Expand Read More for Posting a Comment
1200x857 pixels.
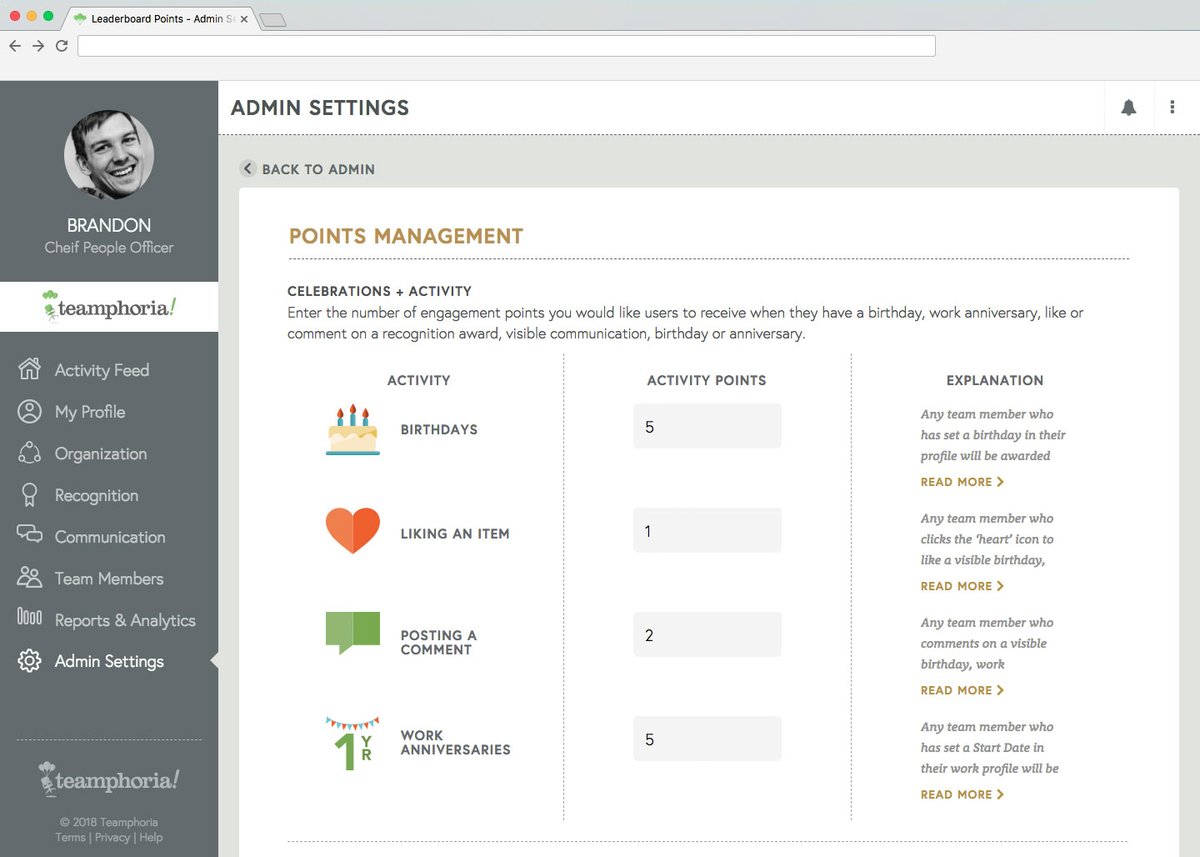tap(962, 690)
